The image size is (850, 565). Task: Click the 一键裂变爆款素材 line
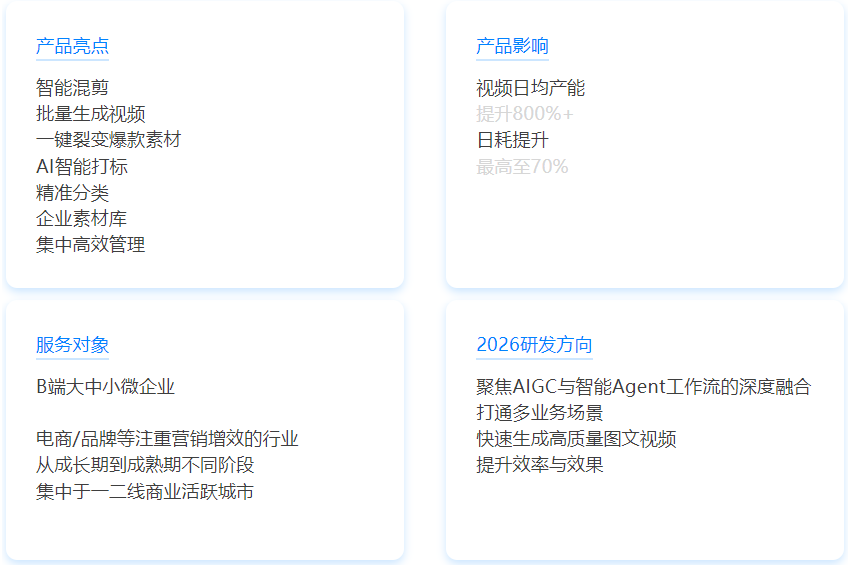pos(108,140)
